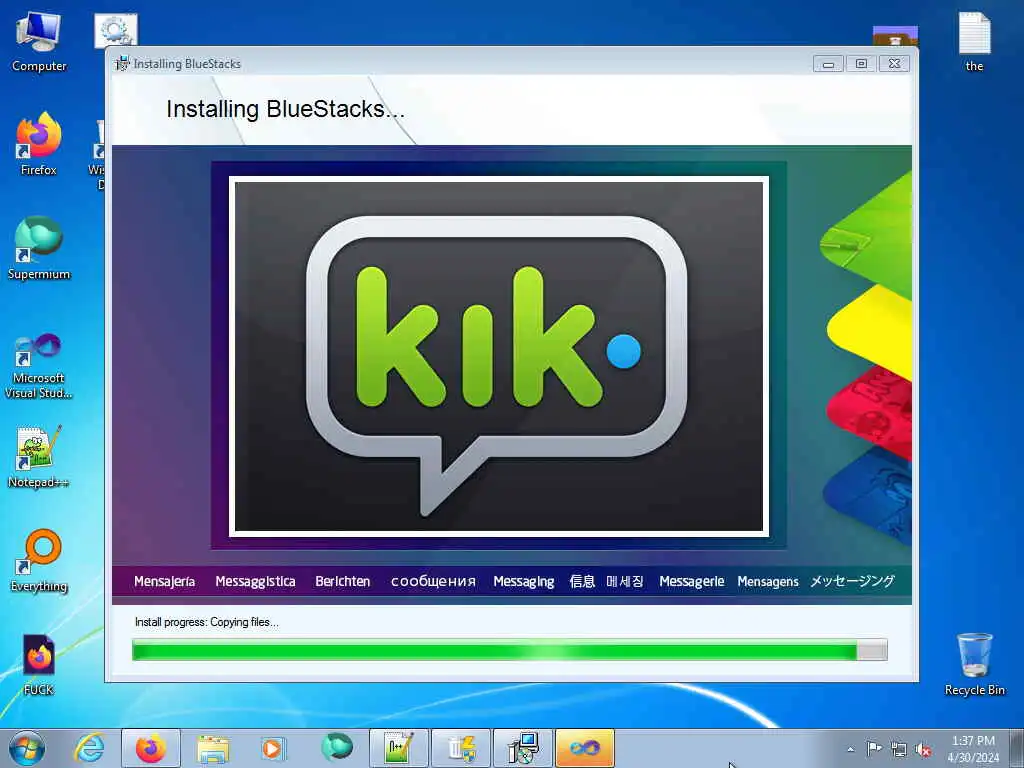Launch Firefox from the desktop shortcut
The height and width of the screenshot is (768, 1024).
[x=39, y=144]
